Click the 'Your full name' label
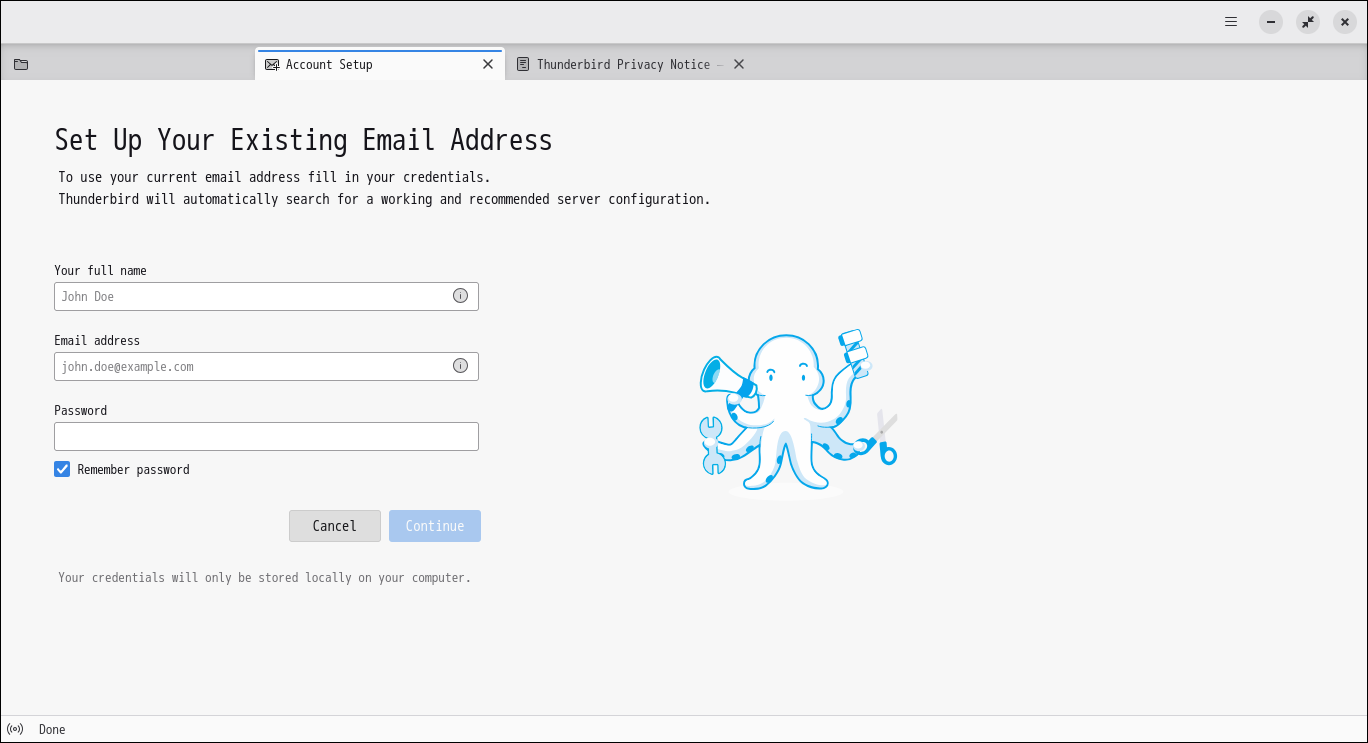The image size is (1368, 743). (100, 271)
